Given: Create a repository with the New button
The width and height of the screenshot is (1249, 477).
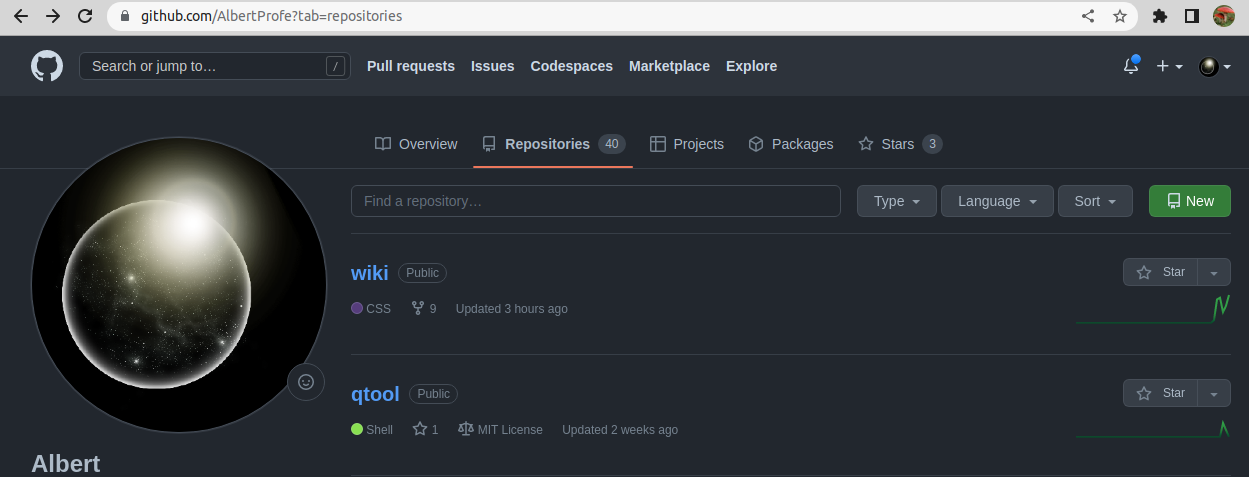Looking at the screenshot, I should [x=1190, y=201].
